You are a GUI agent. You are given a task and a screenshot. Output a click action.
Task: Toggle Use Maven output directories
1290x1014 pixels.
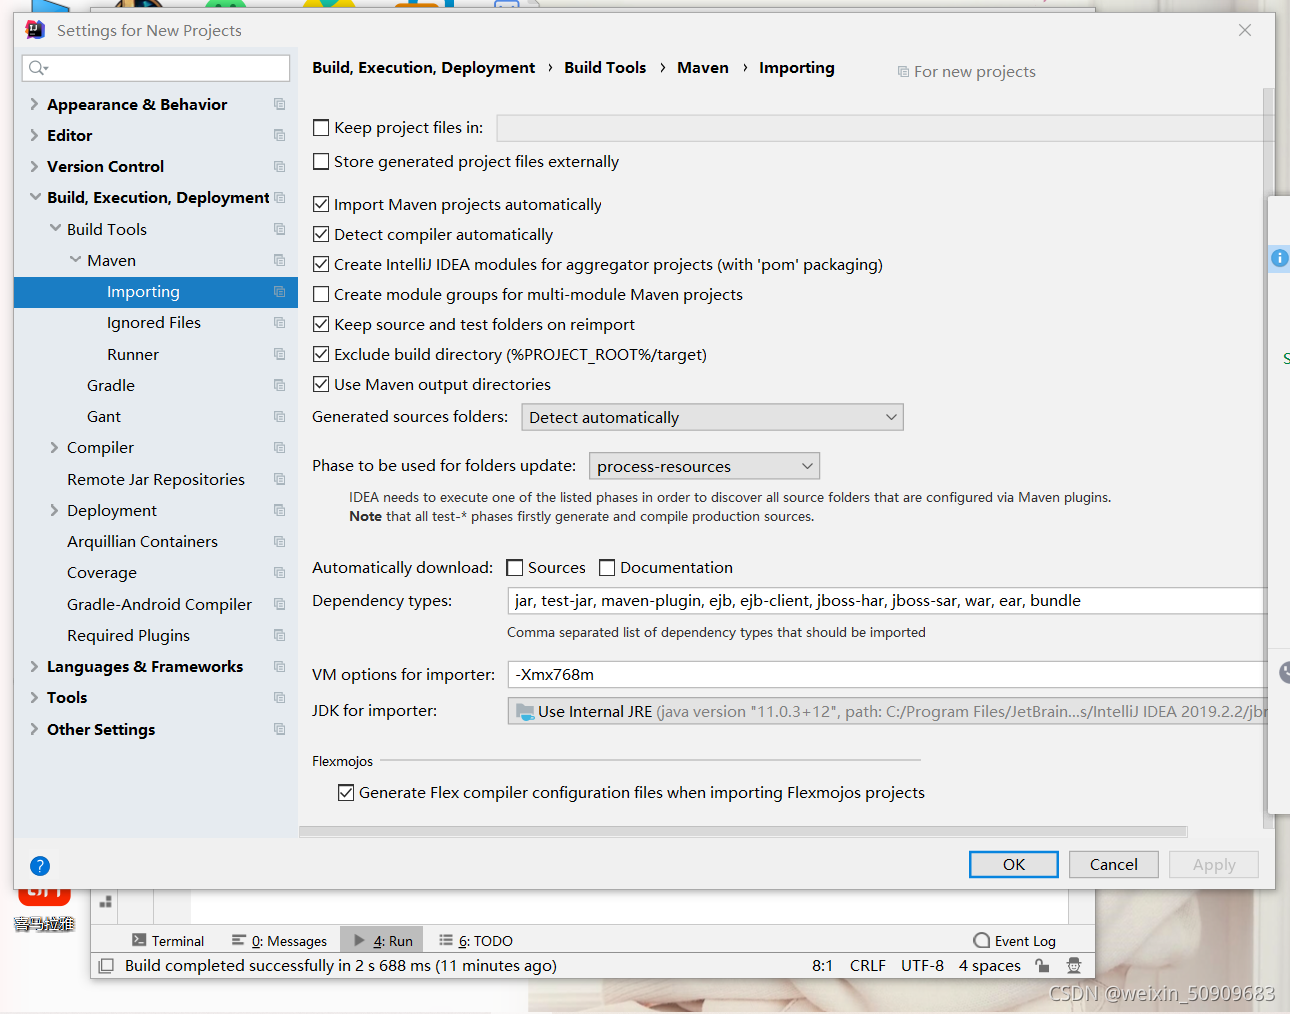coord(321,384)
